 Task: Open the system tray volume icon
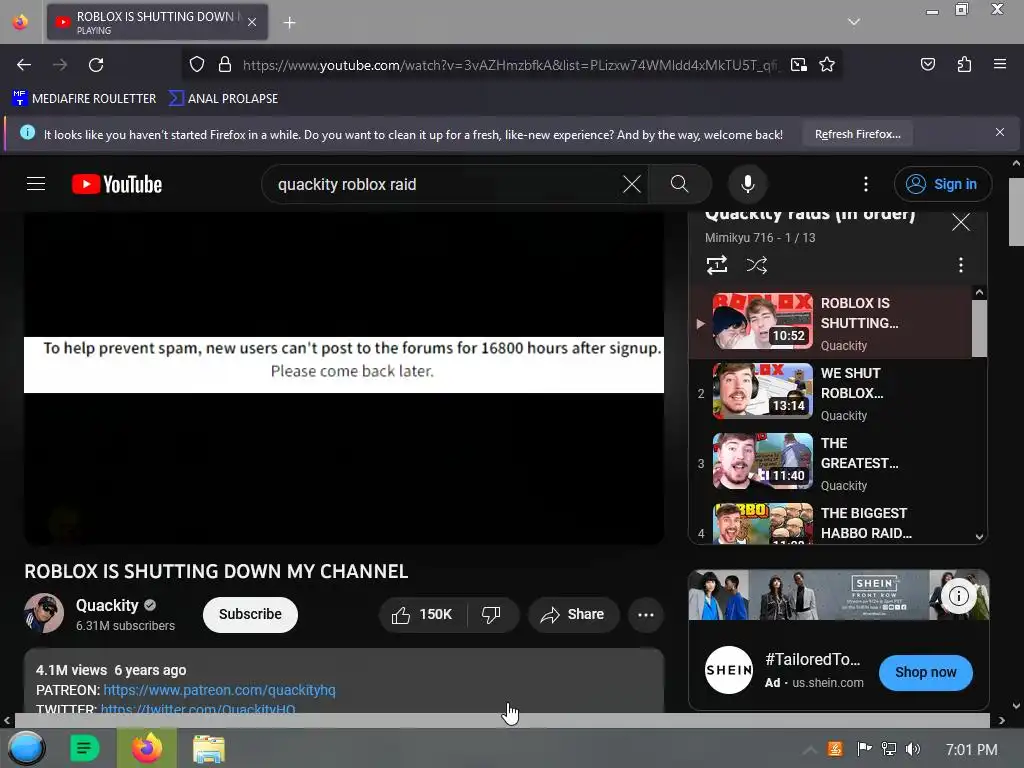(x=912, y=749)
